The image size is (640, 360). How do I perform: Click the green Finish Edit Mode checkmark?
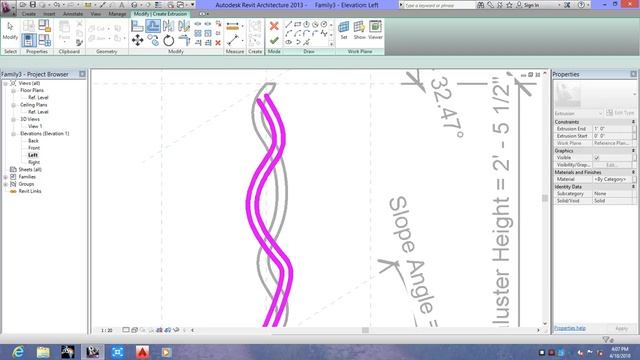[274, 40]
